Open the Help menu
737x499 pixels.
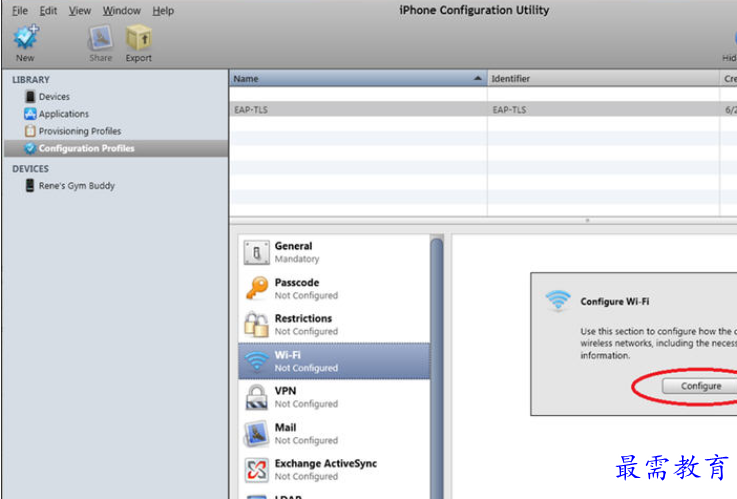pos(163,10)
